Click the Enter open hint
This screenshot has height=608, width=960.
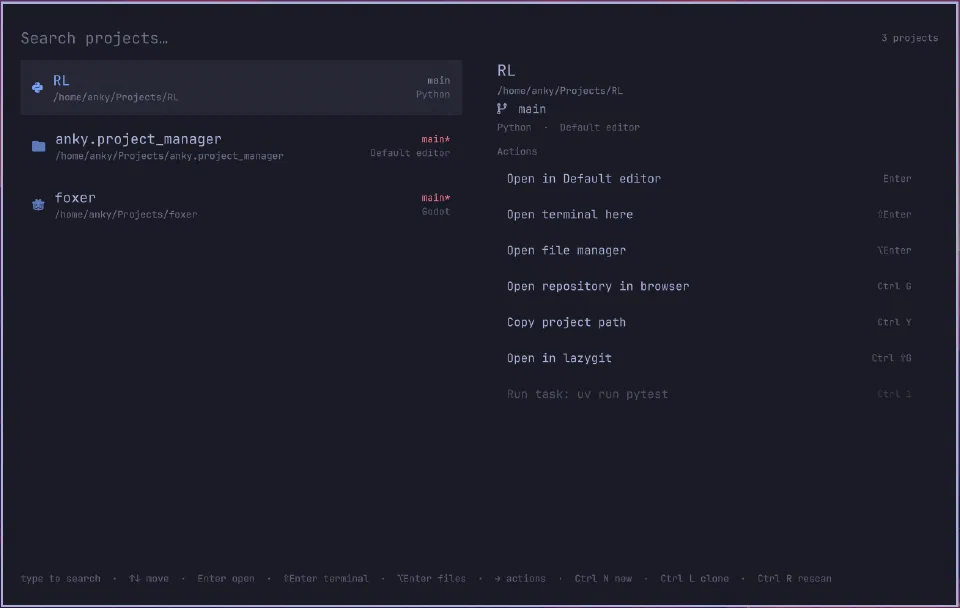(226, 579)
